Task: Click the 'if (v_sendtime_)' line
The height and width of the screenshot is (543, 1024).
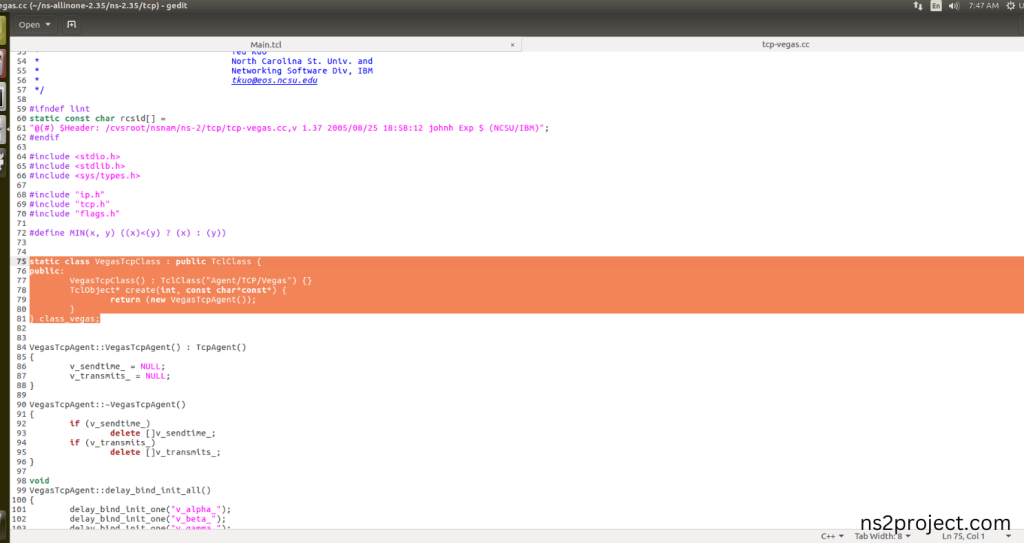Action: [x=110, y=423]
